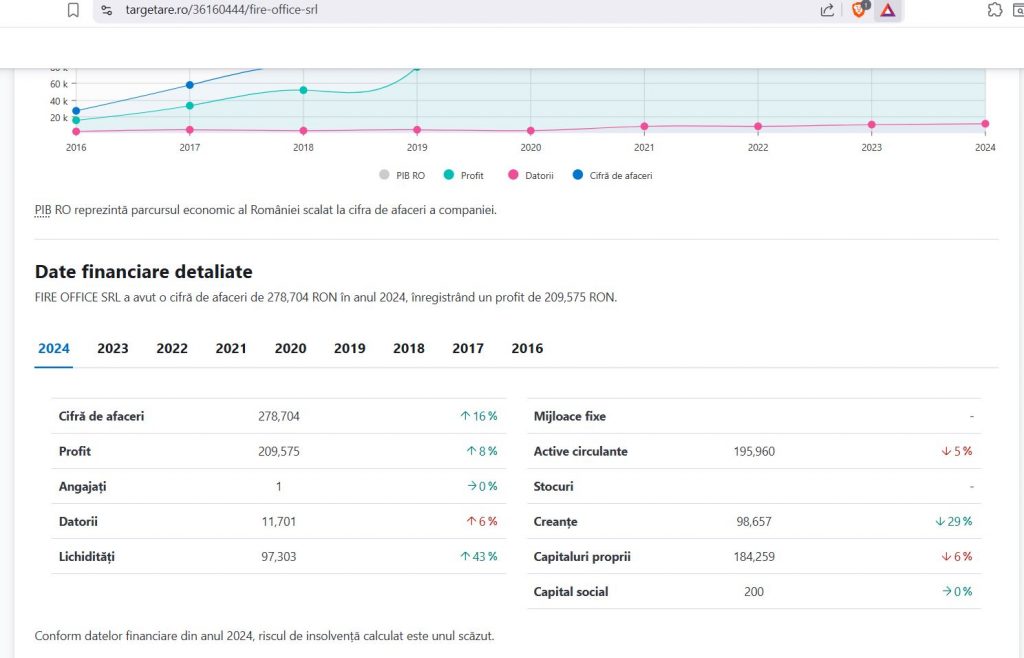Click the sidebar panel icon at far right
This screenshot has height=658, width=1024.
(x=1020, y=10)
